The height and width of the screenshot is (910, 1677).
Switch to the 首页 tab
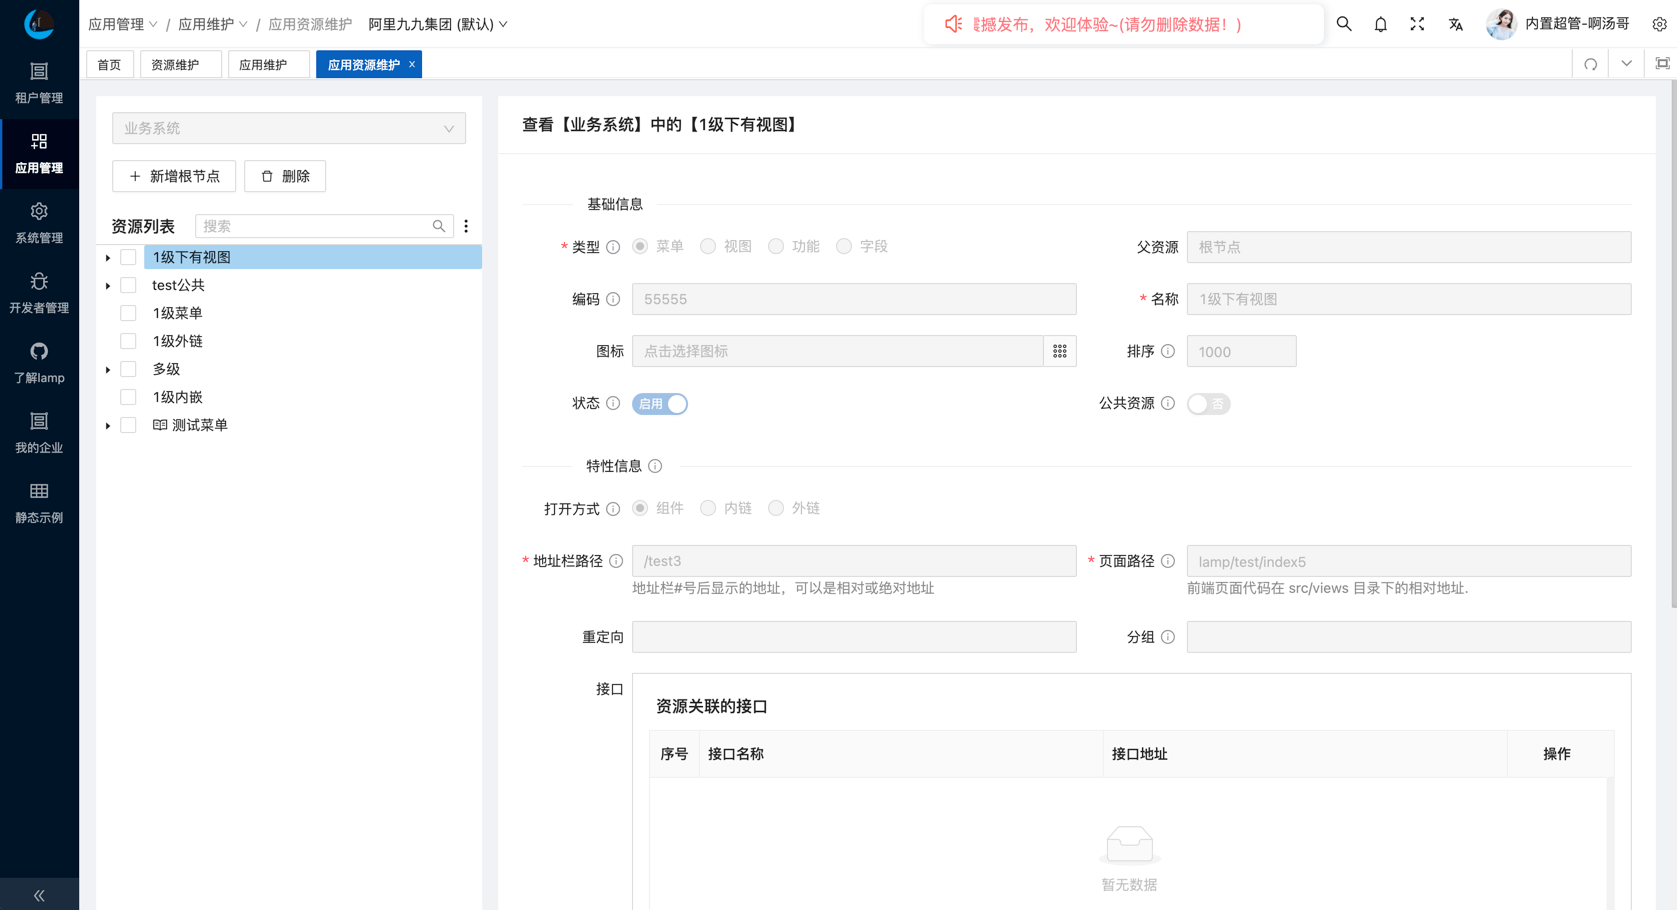(109, 65)
